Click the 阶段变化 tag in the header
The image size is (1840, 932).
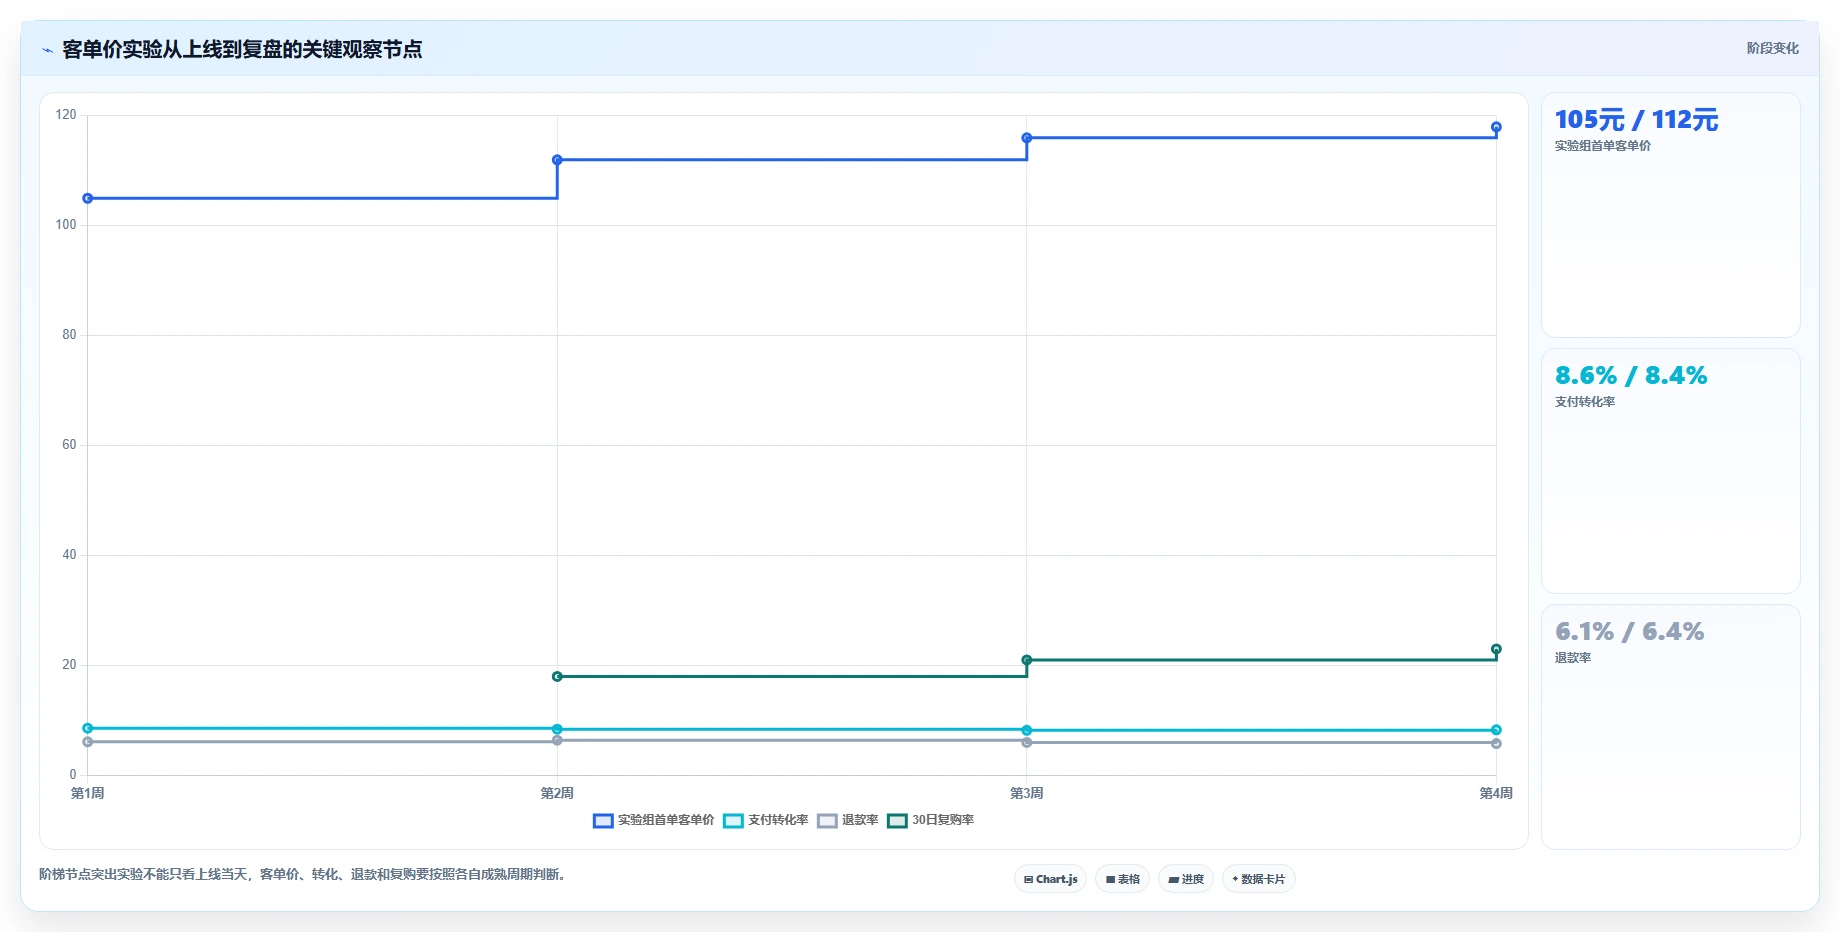pyautogui.click(x=1772, y=48)
